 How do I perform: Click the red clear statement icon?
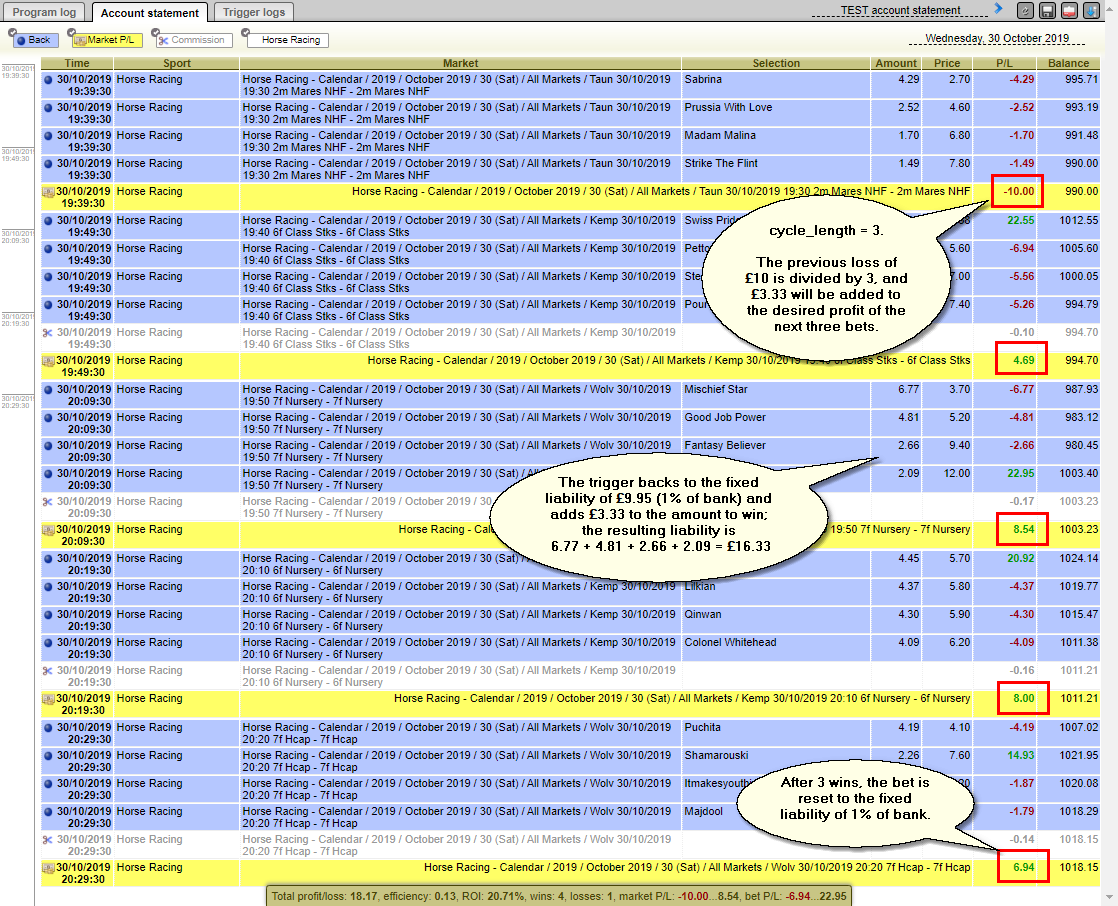[x=1069, y=11]
